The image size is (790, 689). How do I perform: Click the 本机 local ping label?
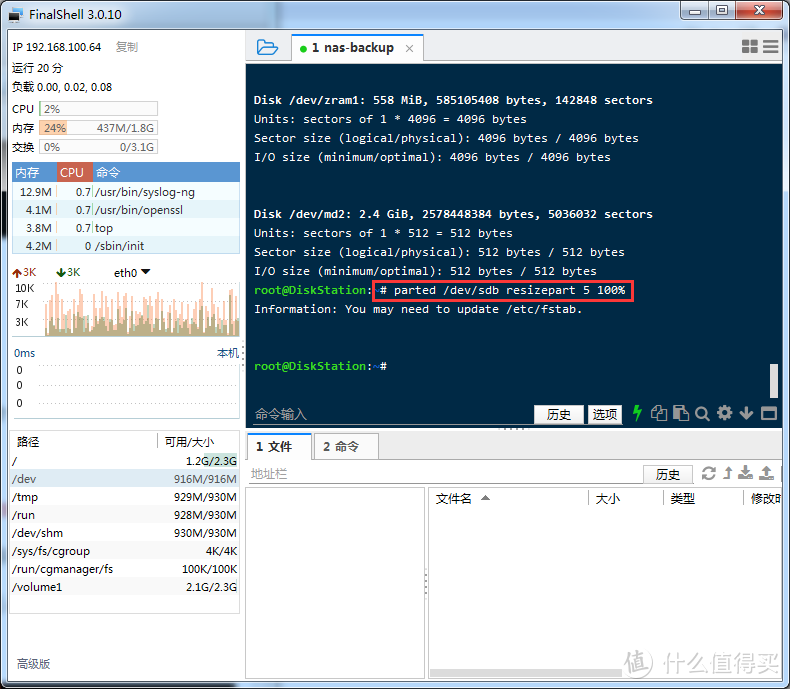pyautogui.click(x=228, y=353)
